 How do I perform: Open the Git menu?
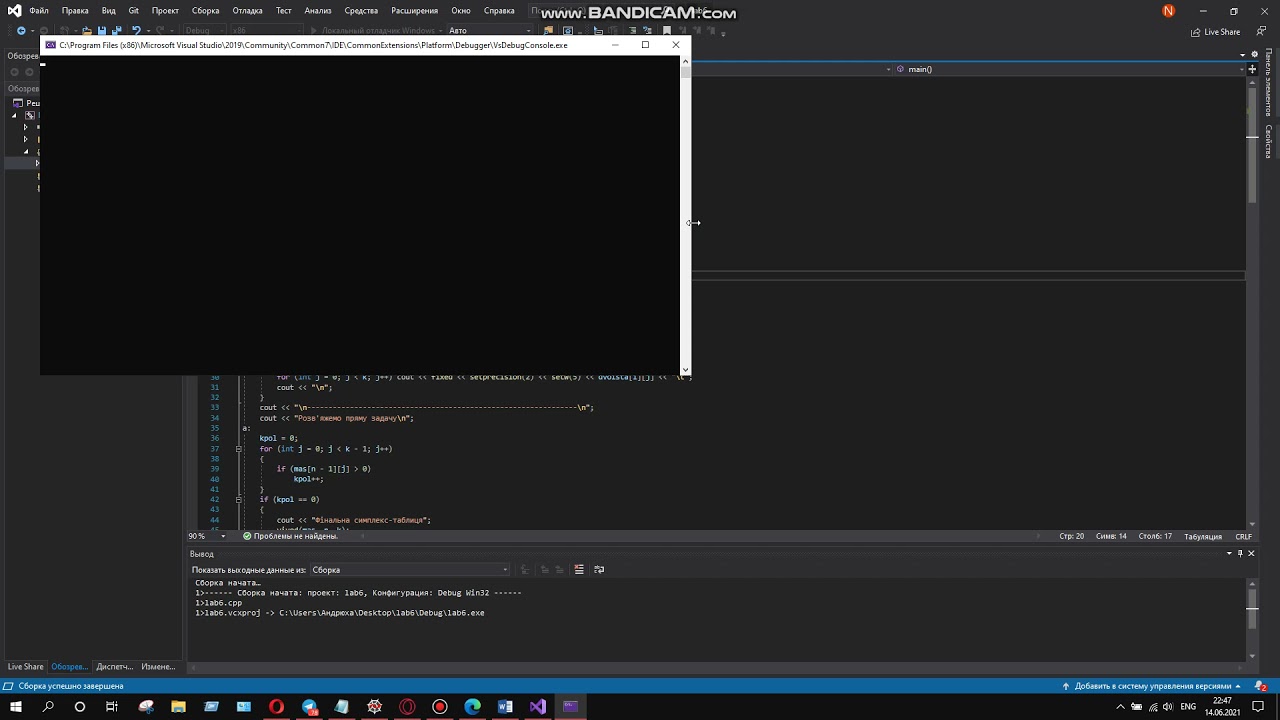point(133,11)
